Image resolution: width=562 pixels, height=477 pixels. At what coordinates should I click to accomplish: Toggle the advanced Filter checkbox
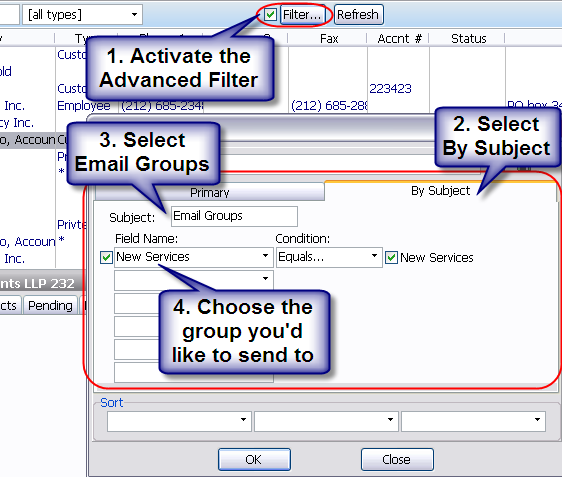270,15
